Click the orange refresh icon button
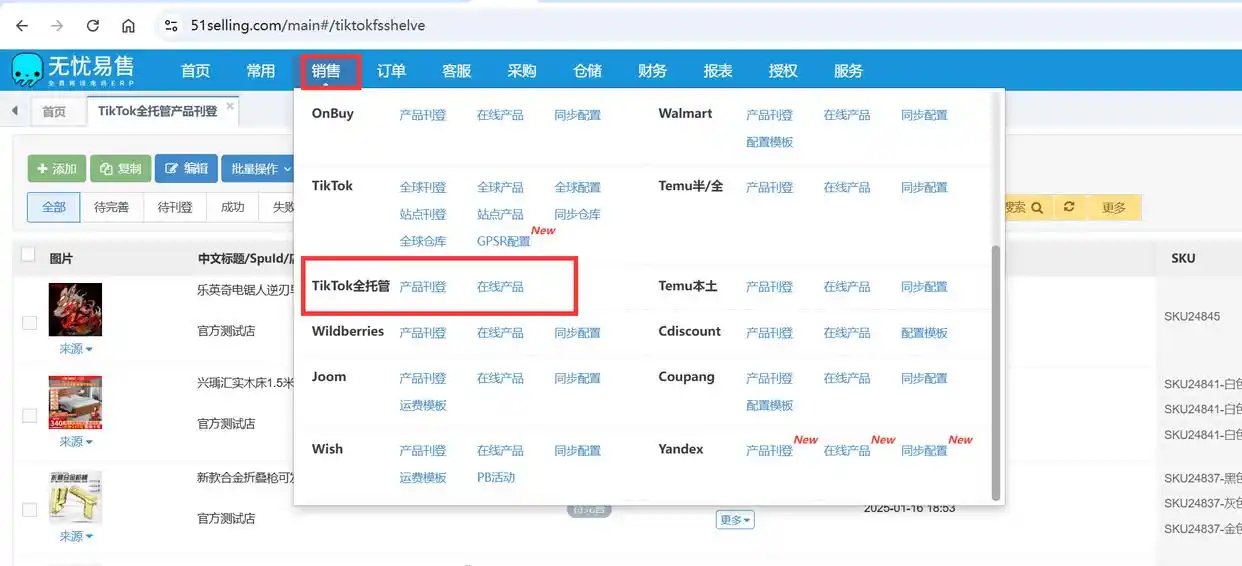 [x=1069, y=207]
